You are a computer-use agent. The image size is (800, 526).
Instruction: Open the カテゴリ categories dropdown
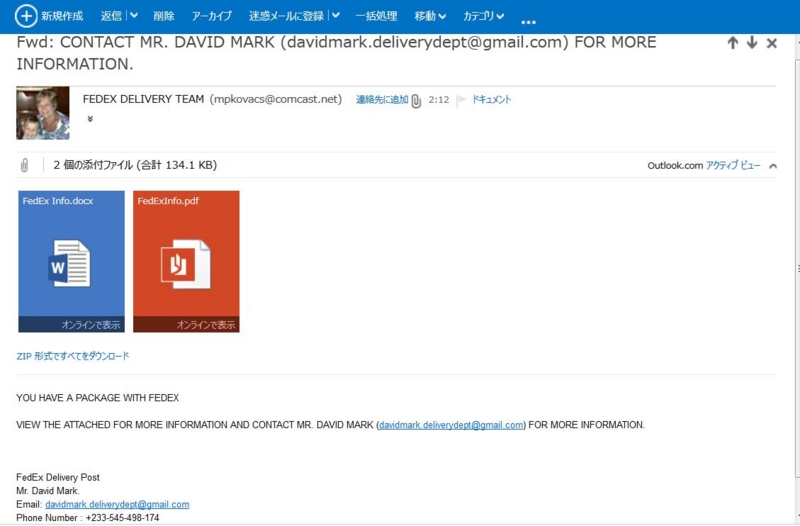tap(484, 16)
